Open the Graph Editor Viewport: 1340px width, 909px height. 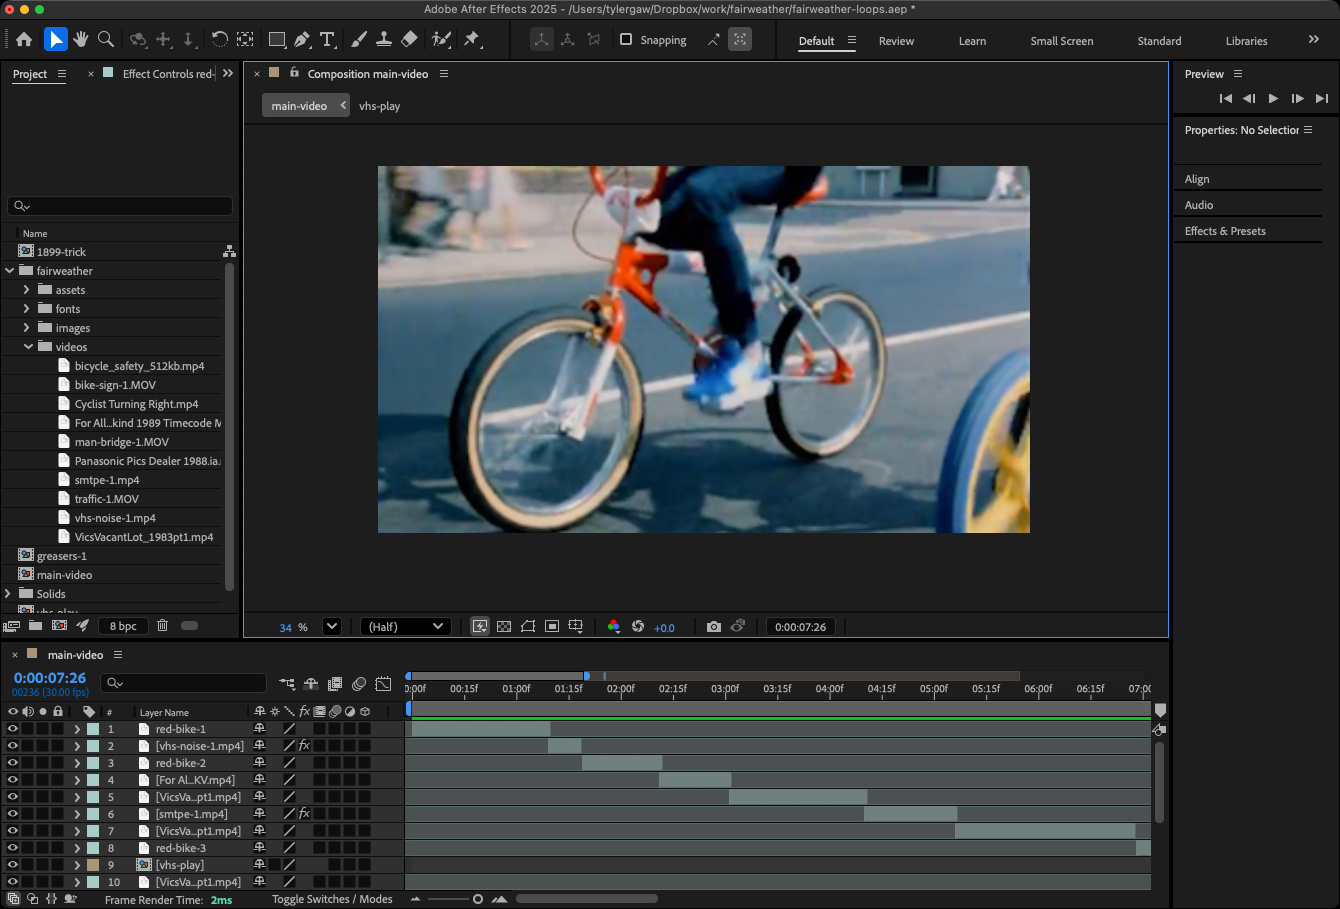[x=383, y=684]
